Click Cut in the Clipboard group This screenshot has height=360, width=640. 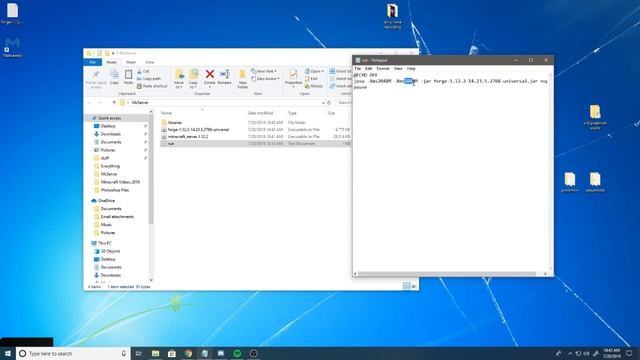143,71
